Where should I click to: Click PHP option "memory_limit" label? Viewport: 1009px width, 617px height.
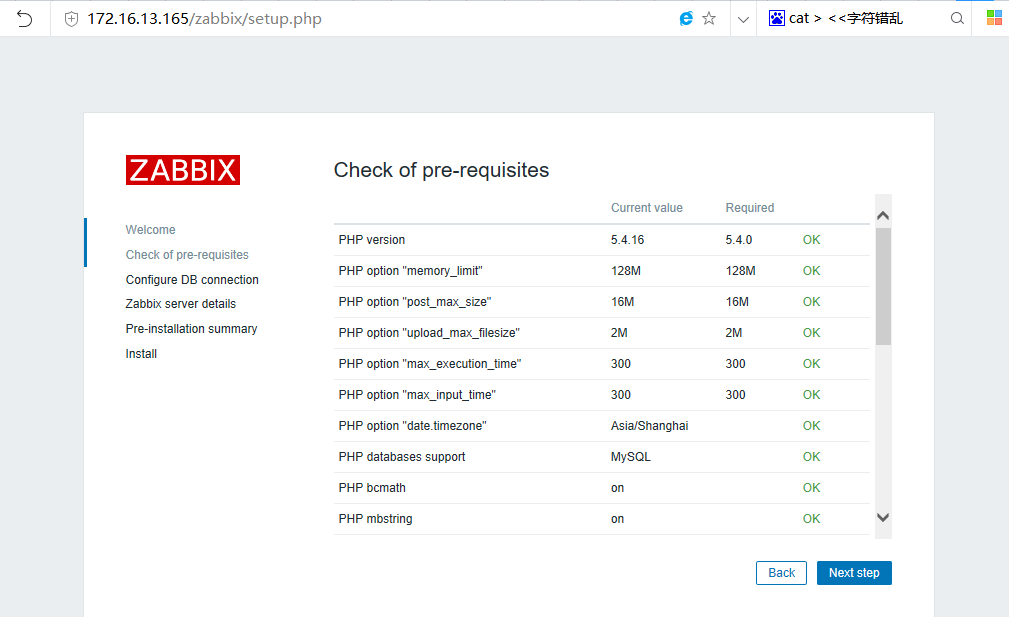click(410, 271)
